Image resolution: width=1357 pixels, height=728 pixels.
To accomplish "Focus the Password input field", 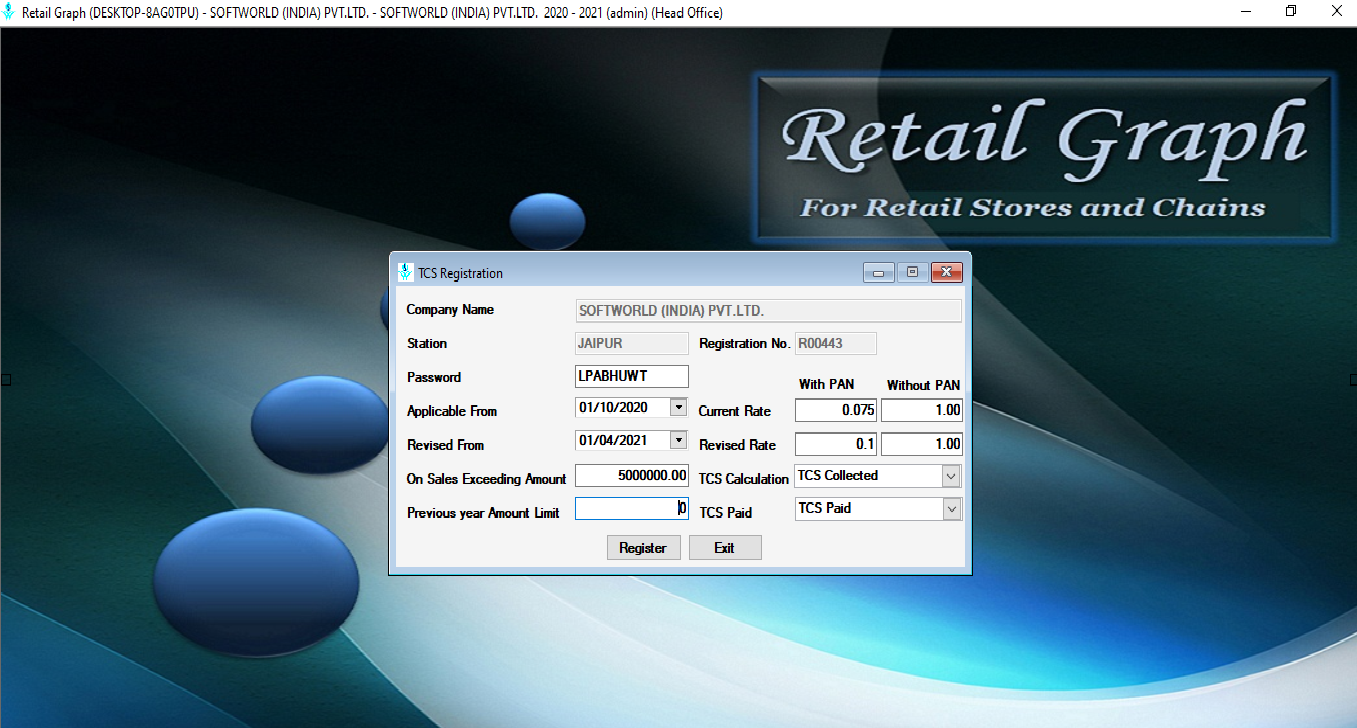I will pyautogui.click(x=632, y=376).
